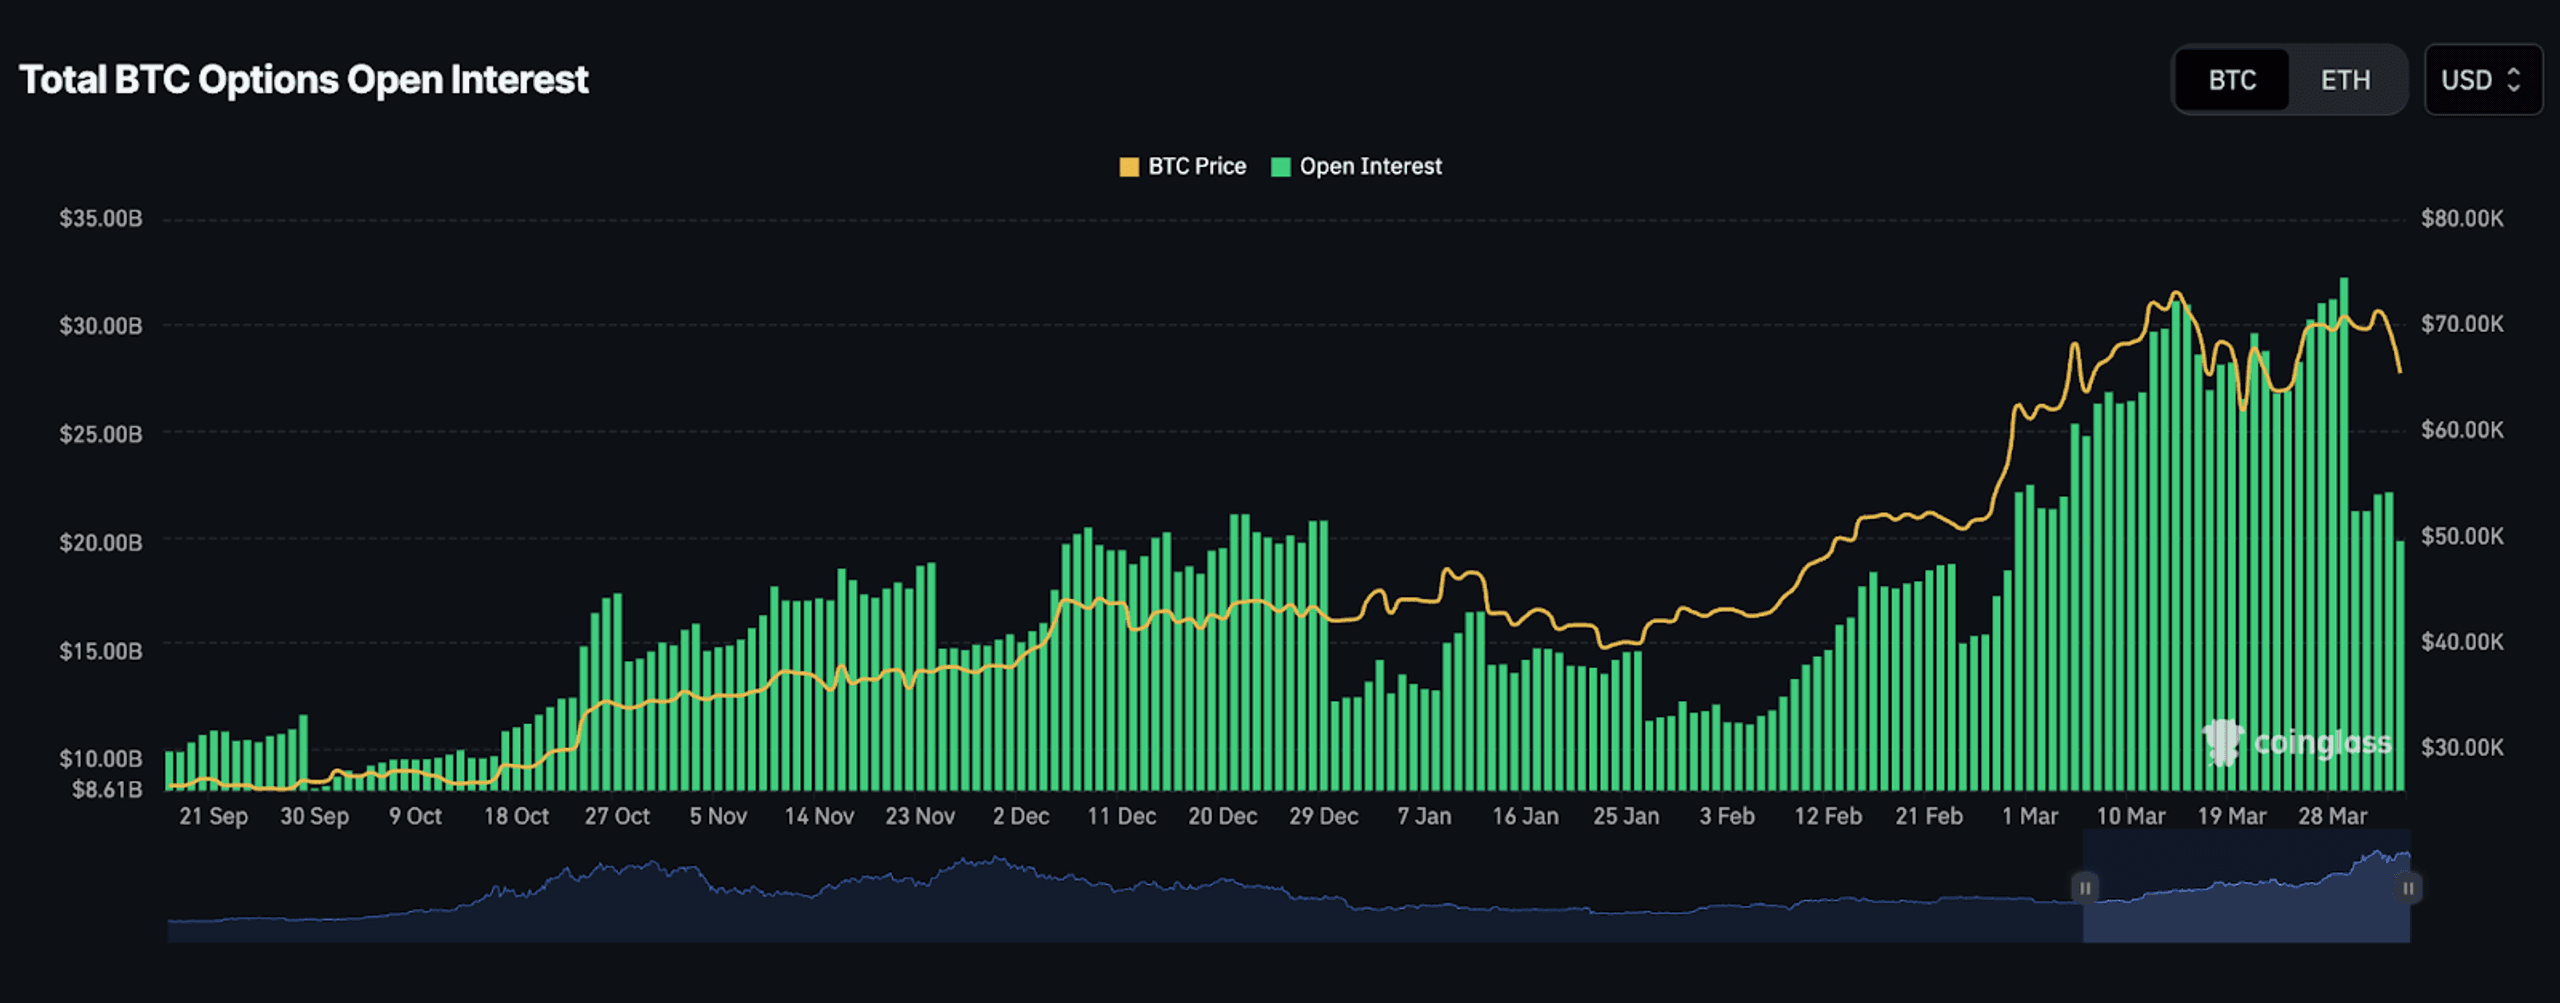
Task: Switch to the BTC tab
Action: 2232,80
